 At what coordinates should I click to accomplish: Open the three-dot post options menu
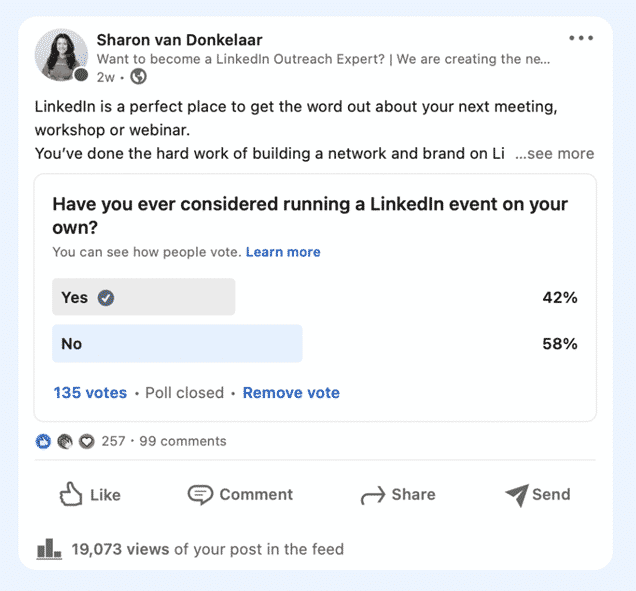581,38
